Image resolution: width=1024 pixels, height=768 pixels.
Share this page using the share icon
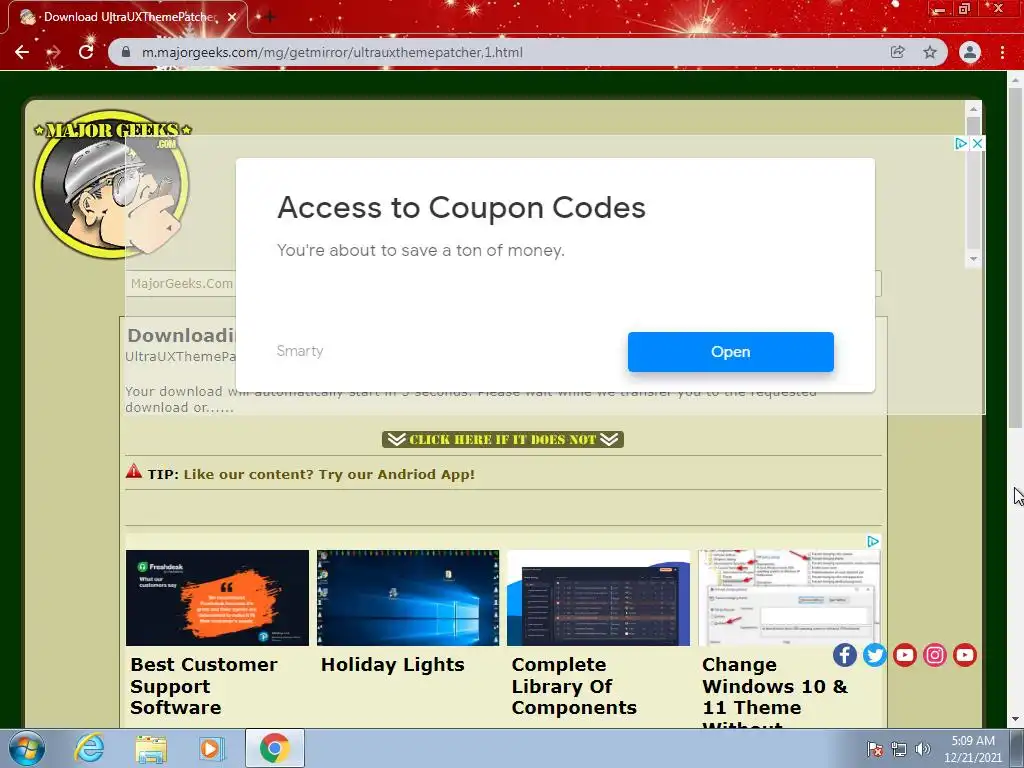pos(898,52)
